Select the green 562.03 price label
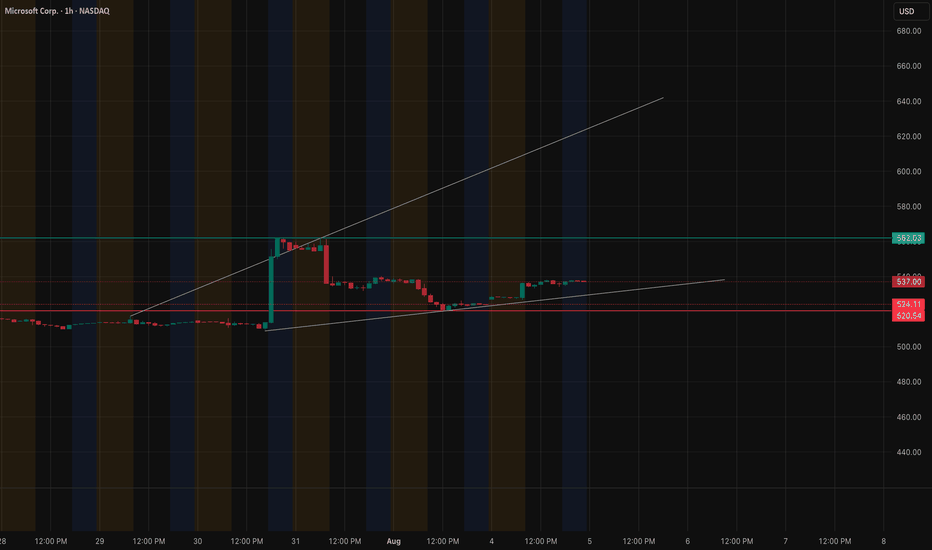This screenshot has width=932, height=550. [x=908, y=238]
